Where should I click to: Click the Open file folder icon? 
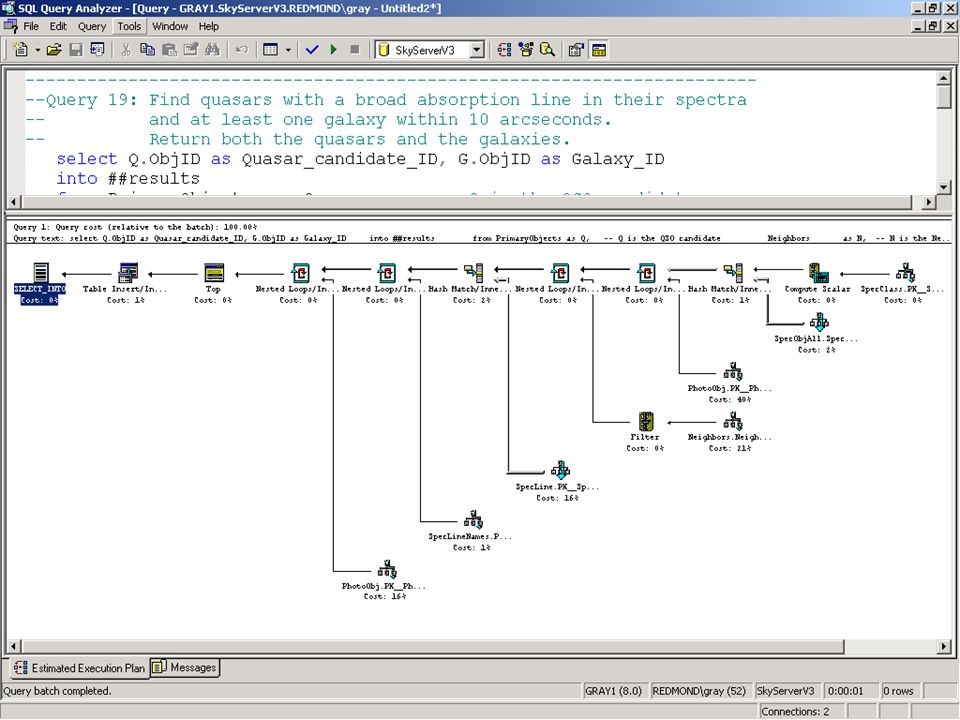pos(54,50)
